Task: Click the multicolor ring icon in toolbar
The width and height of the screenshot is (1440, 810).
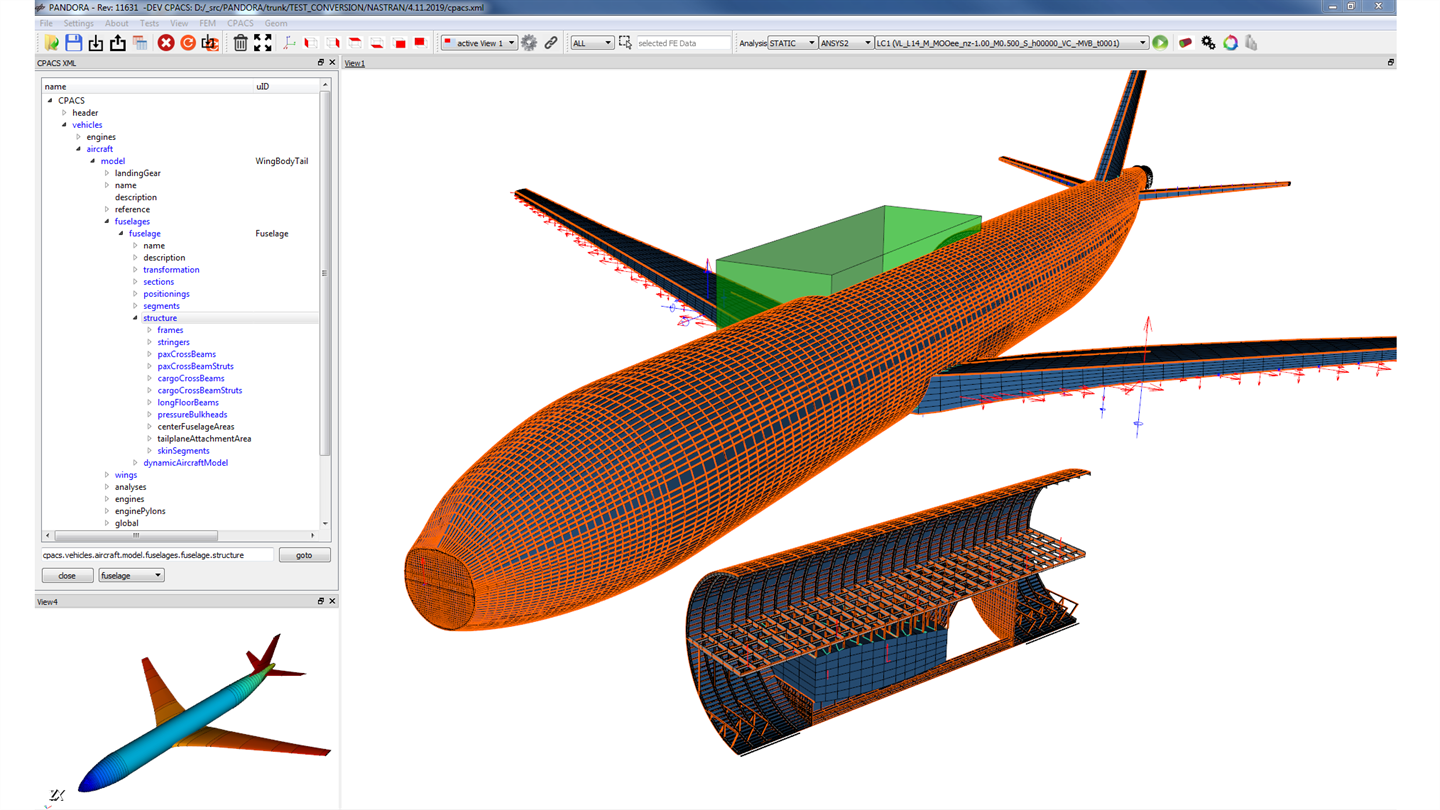Action: (1230, 43)
